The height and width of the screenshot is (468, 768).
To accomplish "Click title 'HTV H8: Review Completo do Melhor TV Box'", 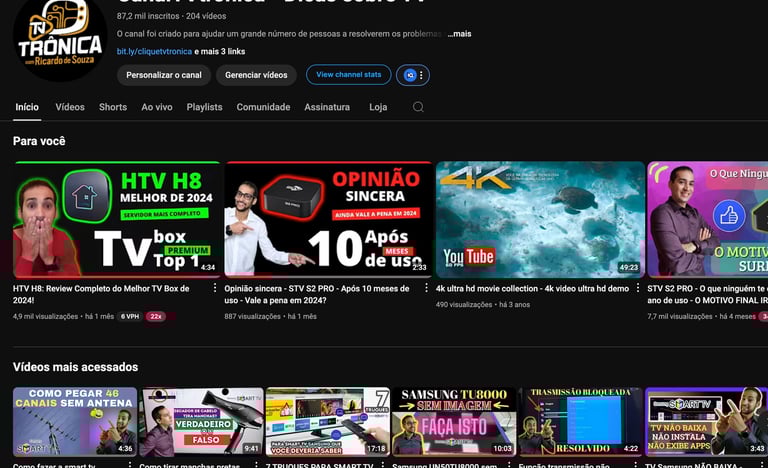I will coord(101,294).
